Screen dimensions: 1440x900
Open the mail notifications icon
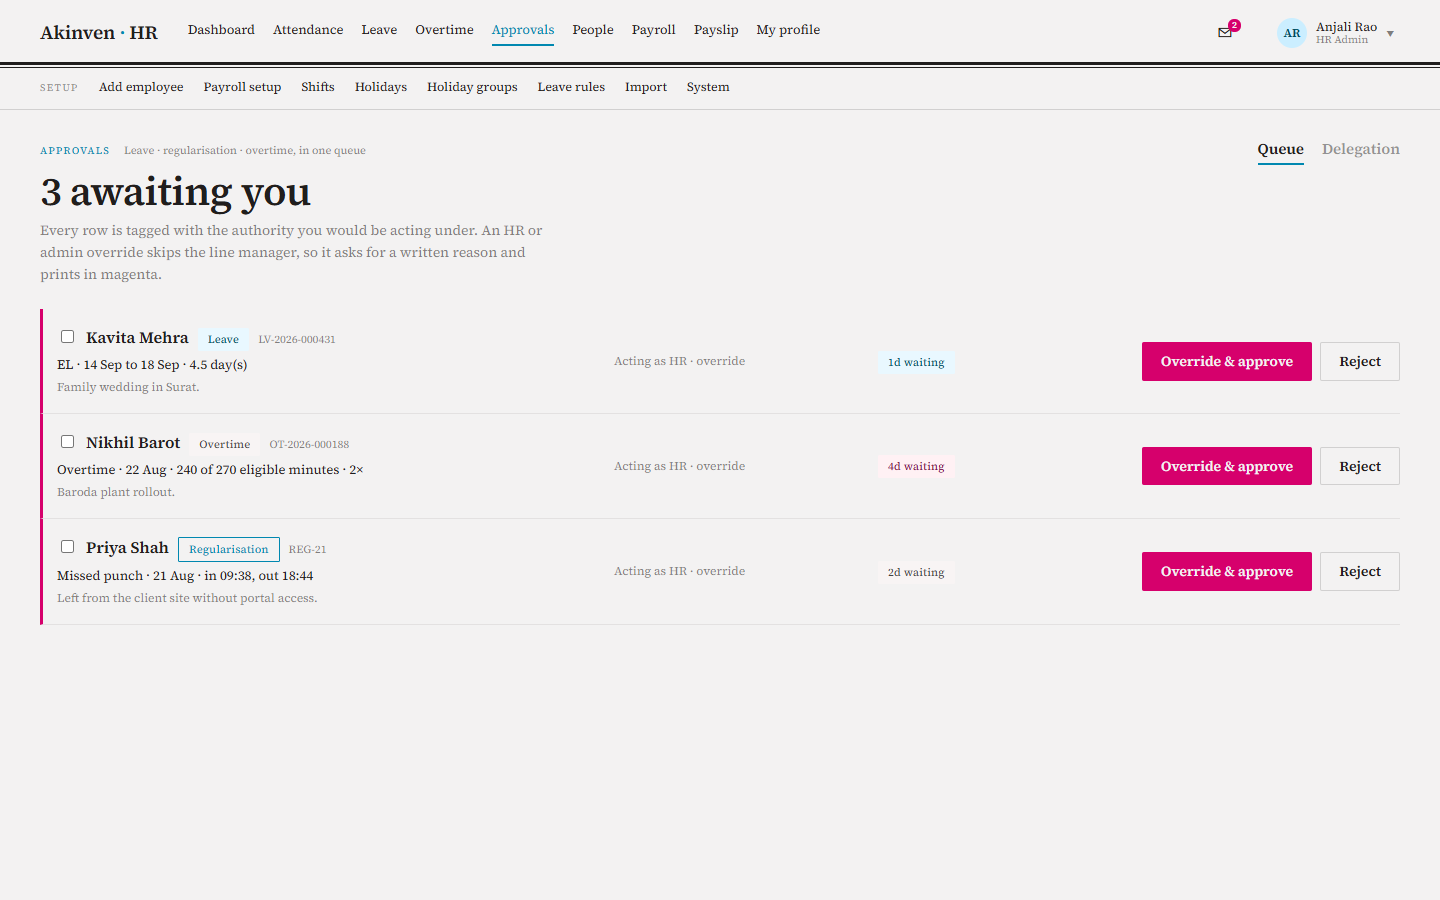1225,32
